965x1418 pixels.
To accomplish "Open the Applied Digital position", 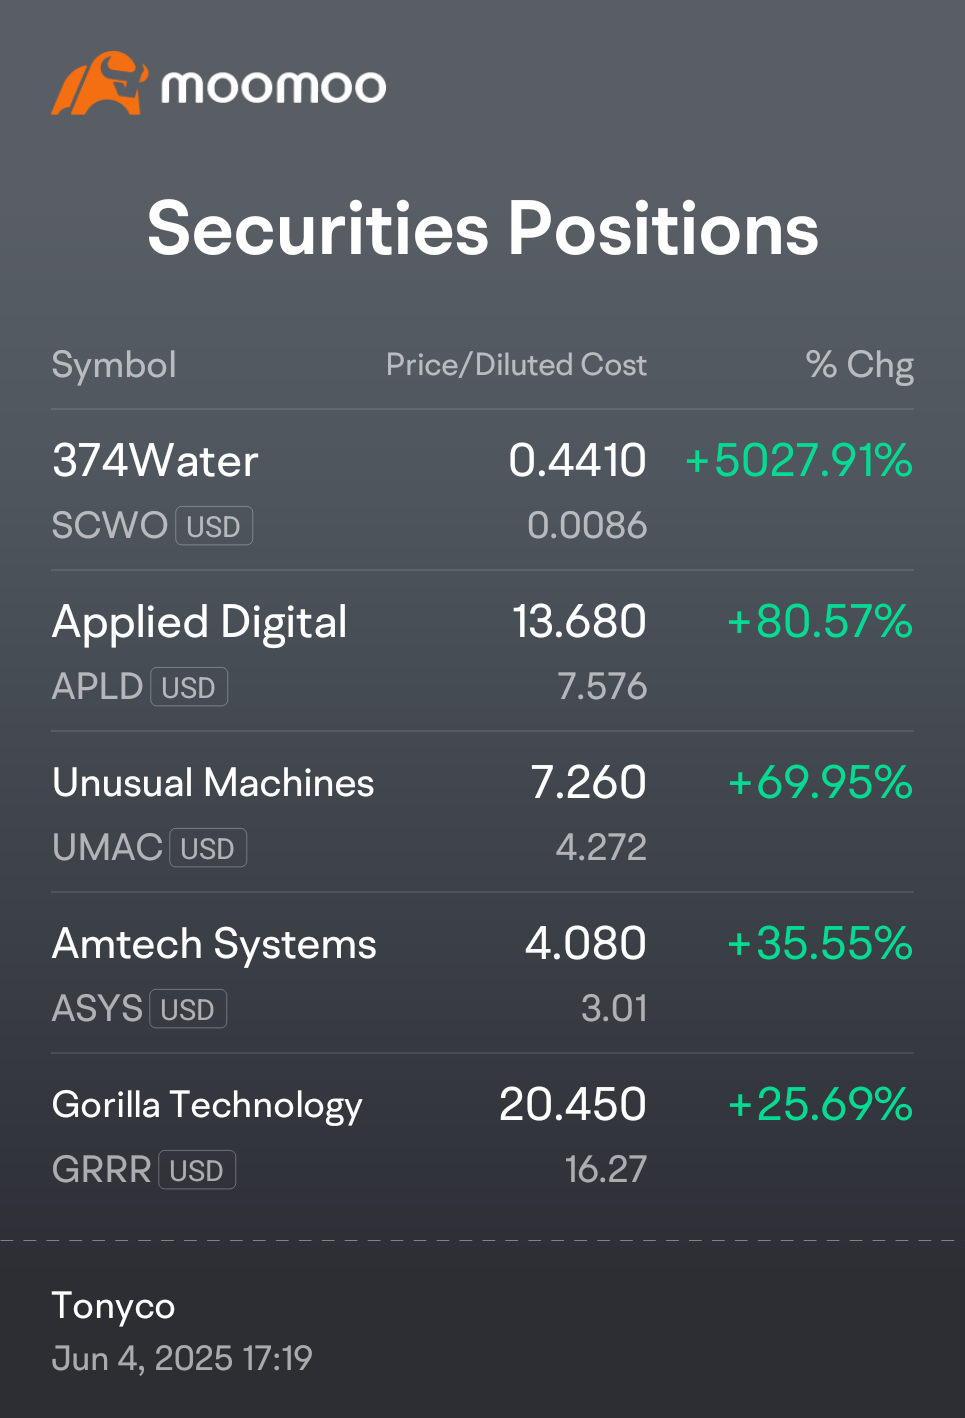I will [x=482, y=651].
